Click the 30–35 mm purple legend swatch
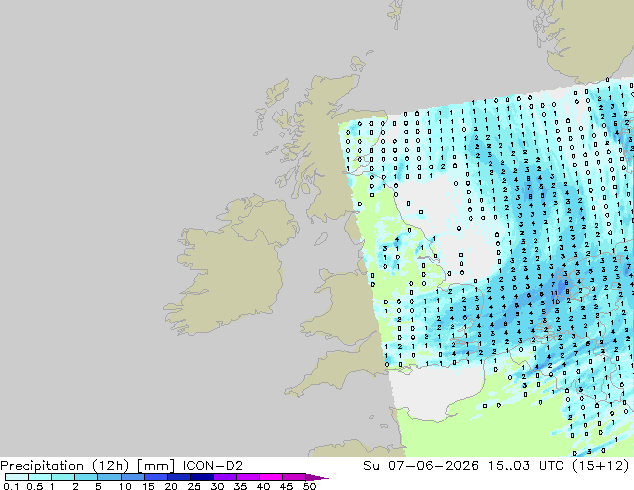The height and width of the screenshot is (490, 634). click(225, 477)
